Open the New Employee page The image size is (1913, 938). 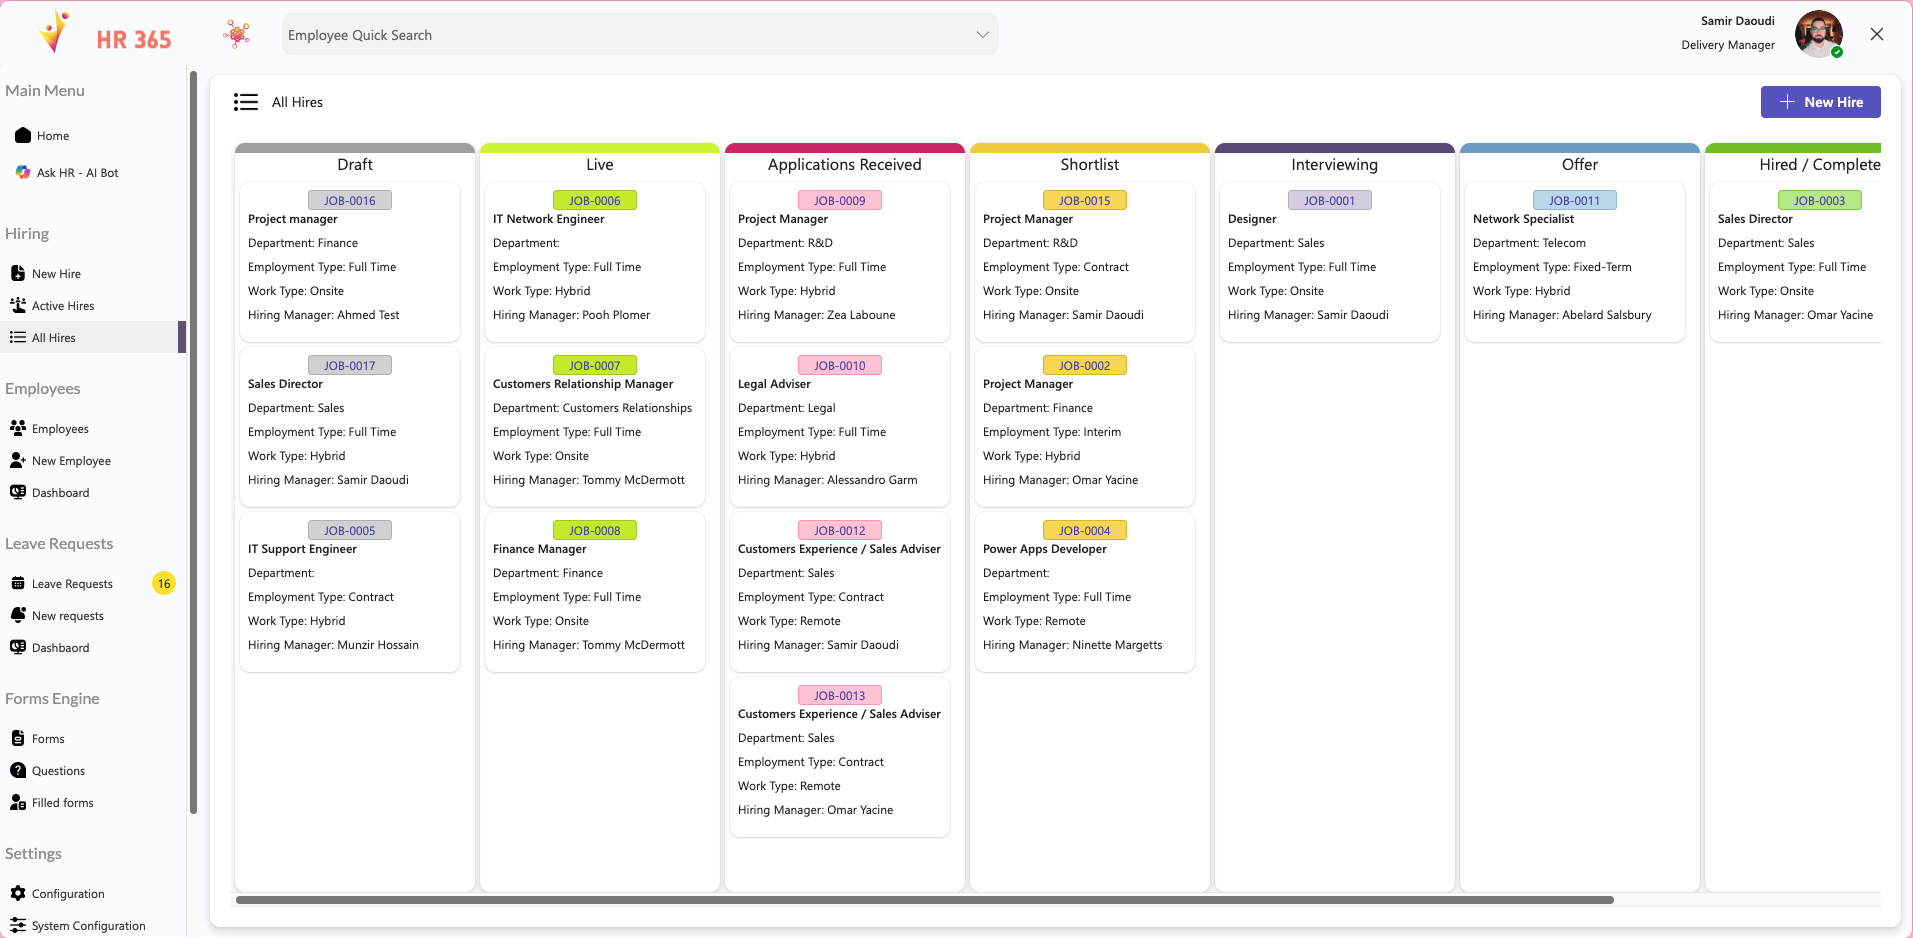[71, 460]
